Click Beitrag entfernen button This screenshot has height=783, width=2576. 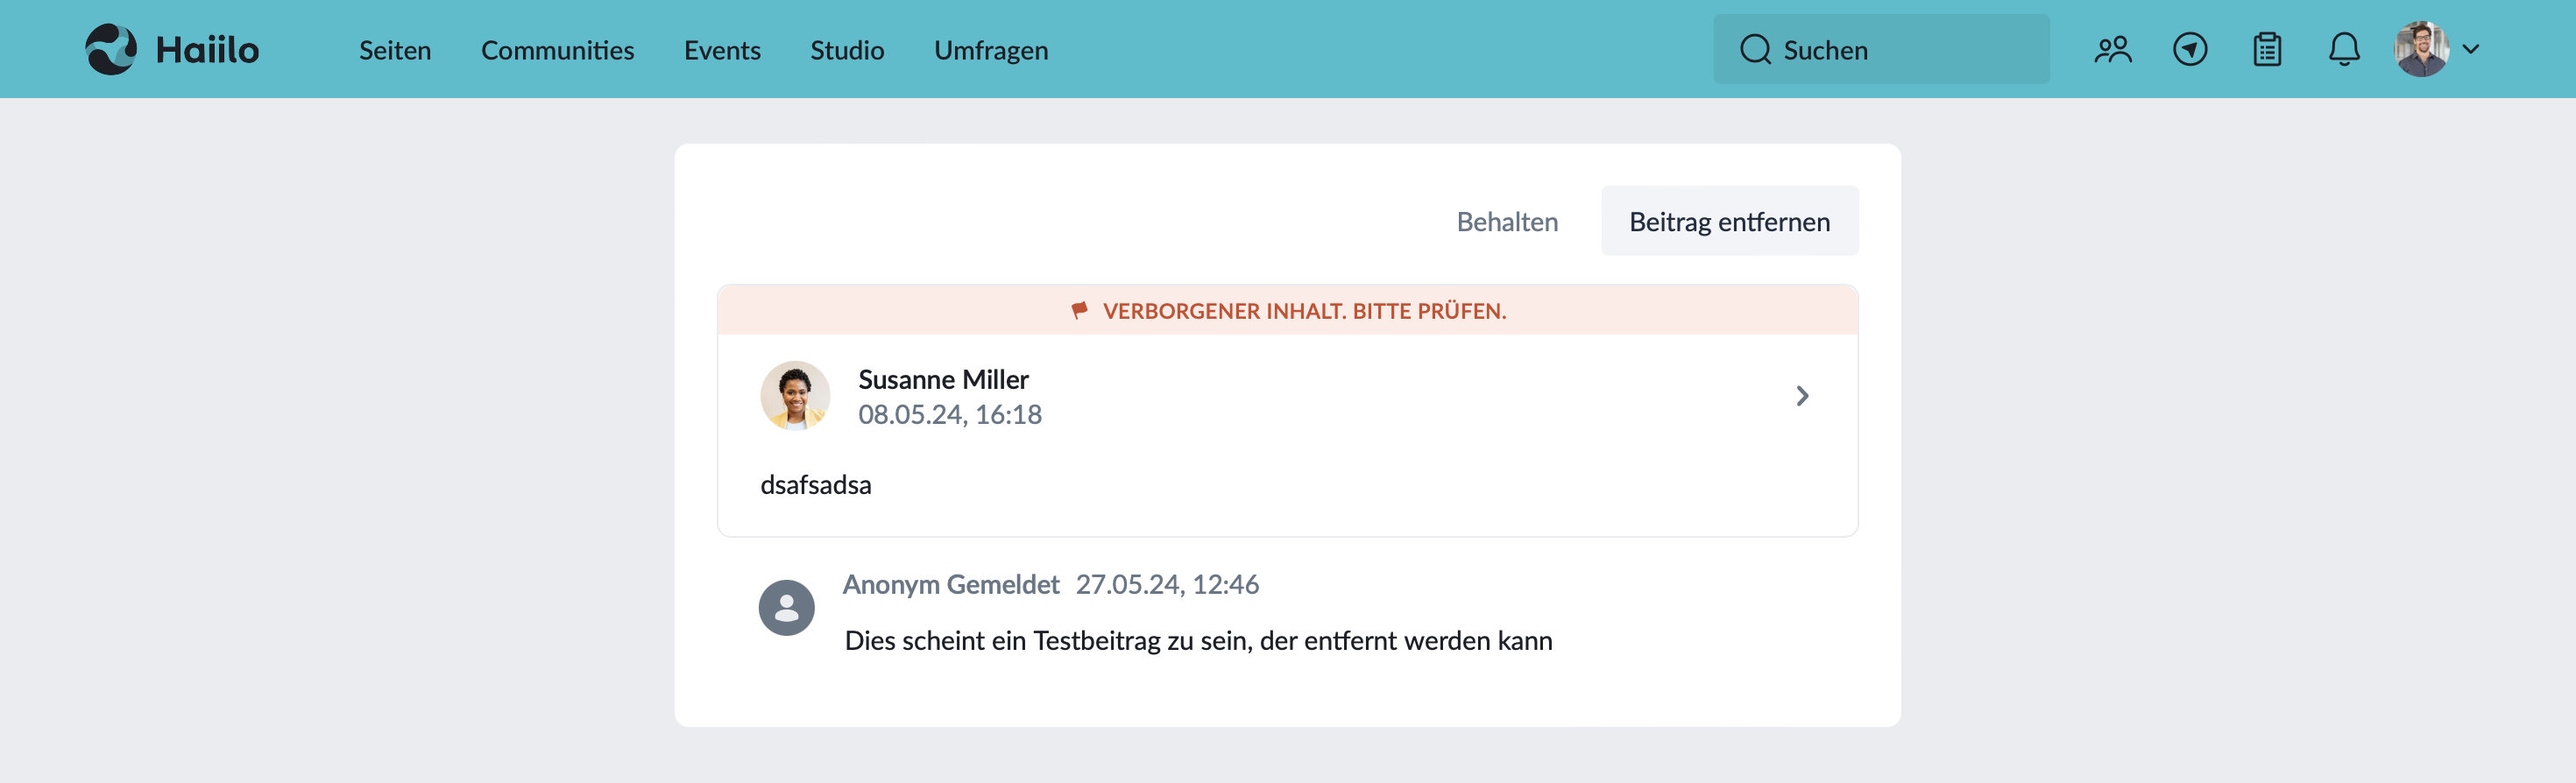point(1730,221)
